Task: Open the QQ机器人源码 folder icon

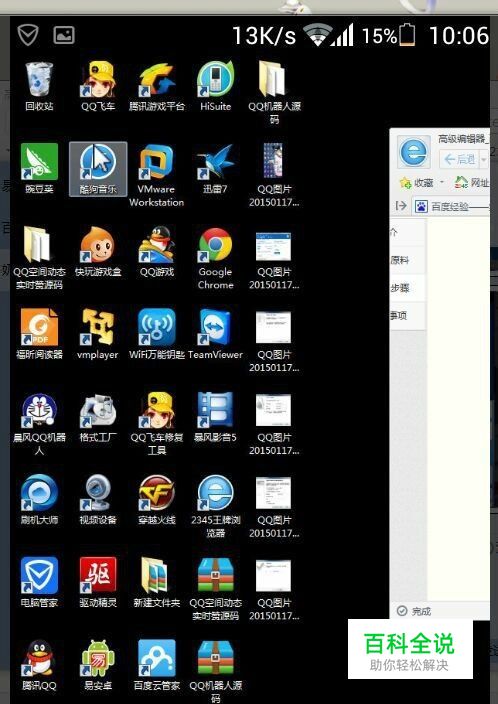Action: 274,92
